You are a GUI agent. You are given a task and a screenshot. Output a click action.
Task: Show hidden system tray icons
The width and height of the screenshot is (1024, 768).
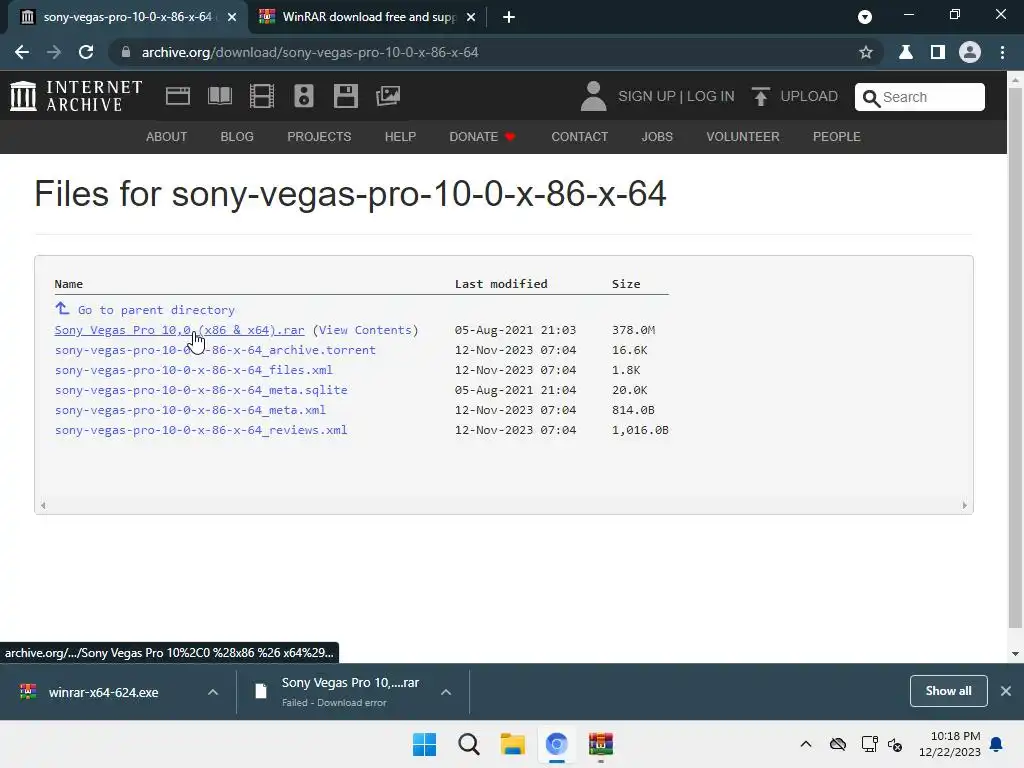[x=806, y=744]
